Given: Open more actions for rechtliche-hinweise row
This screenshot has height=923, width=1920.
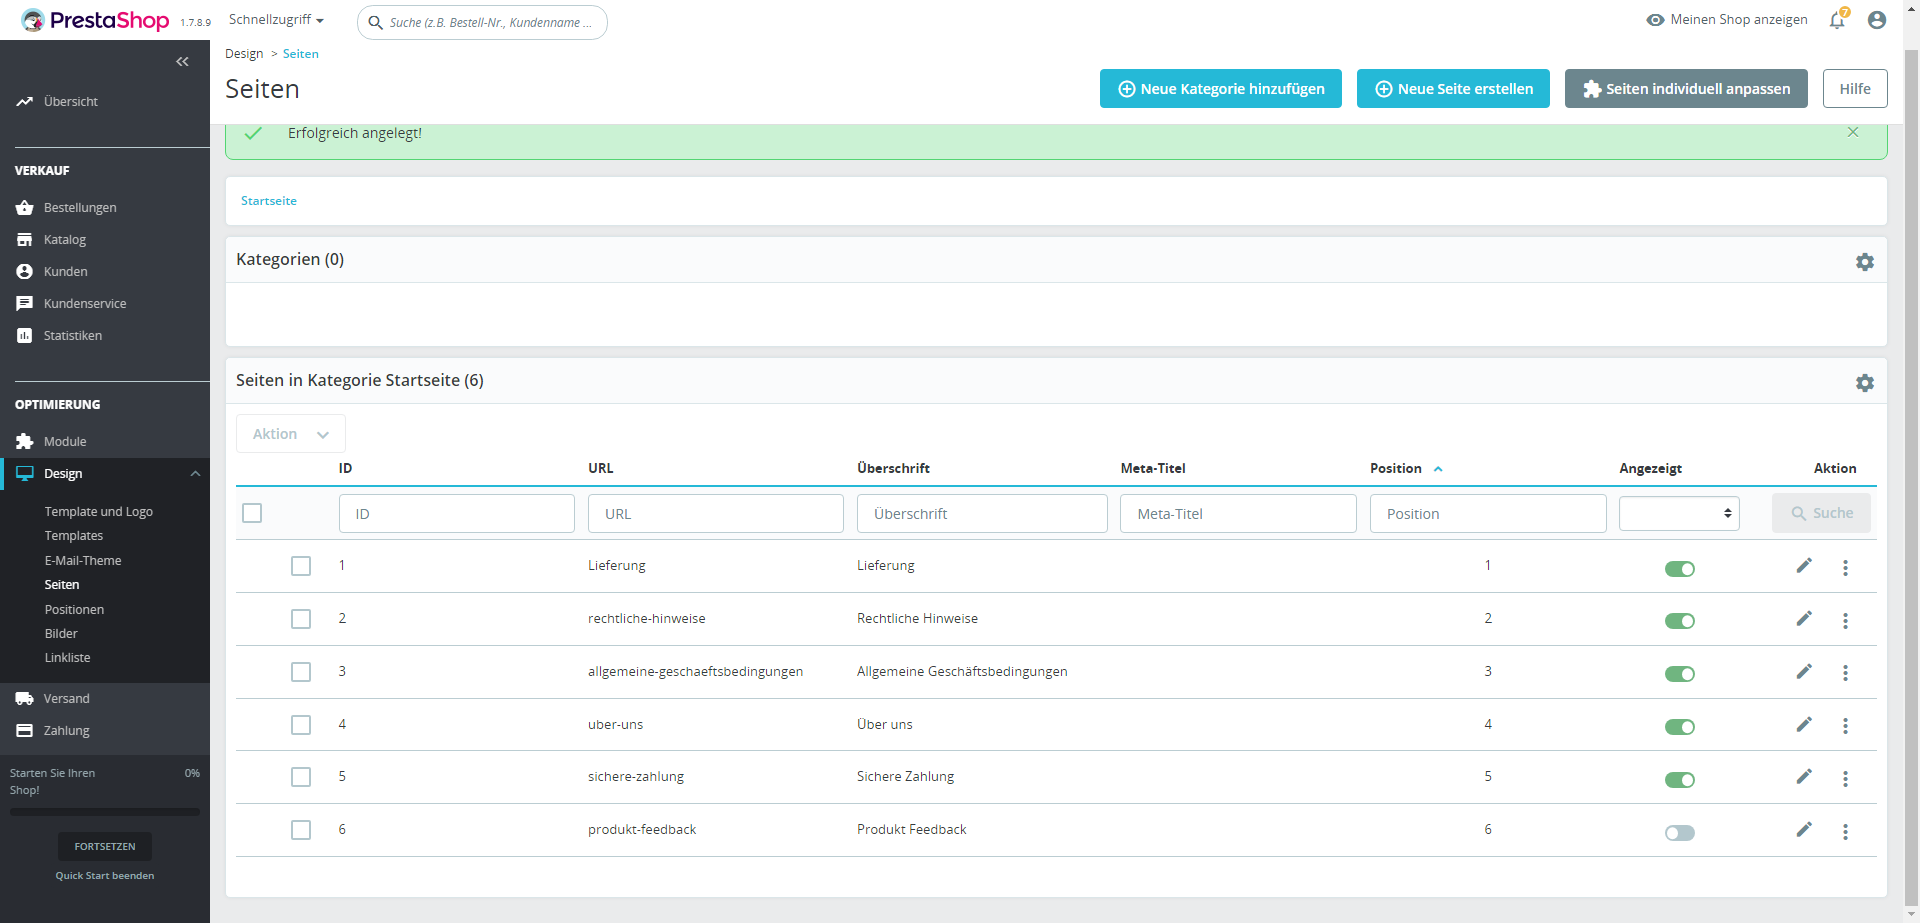Looking at the screenshot, I should coord(1845,621).
